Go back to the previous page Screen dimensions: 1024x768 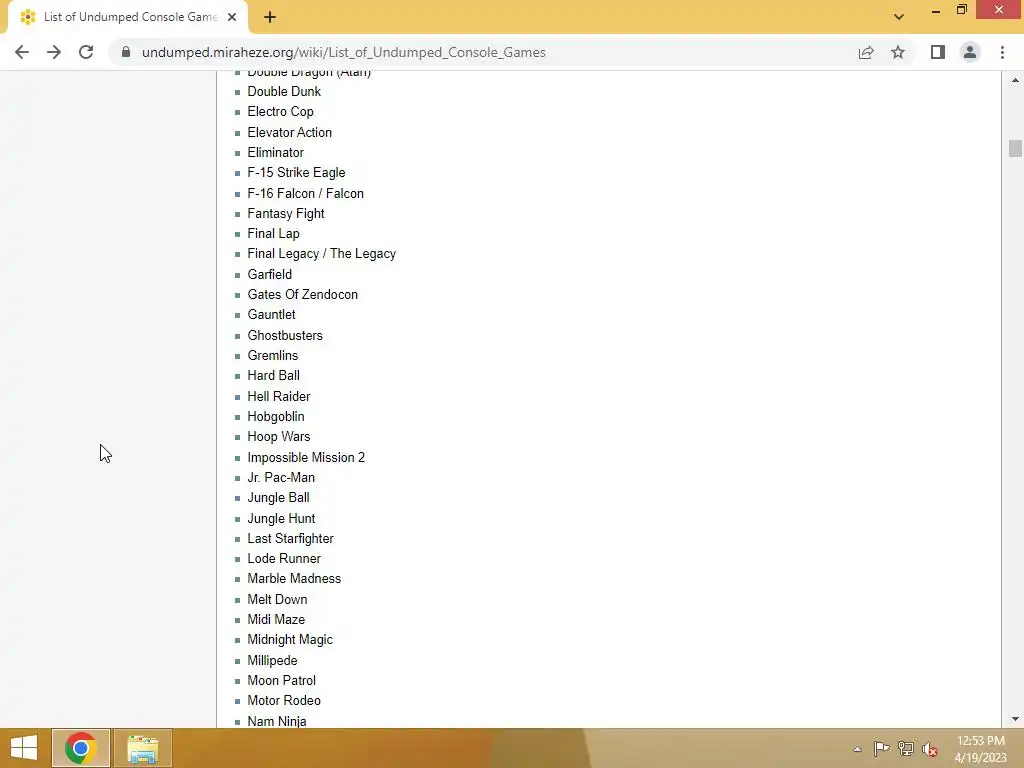pyautogui.click(x=22, y=52)
